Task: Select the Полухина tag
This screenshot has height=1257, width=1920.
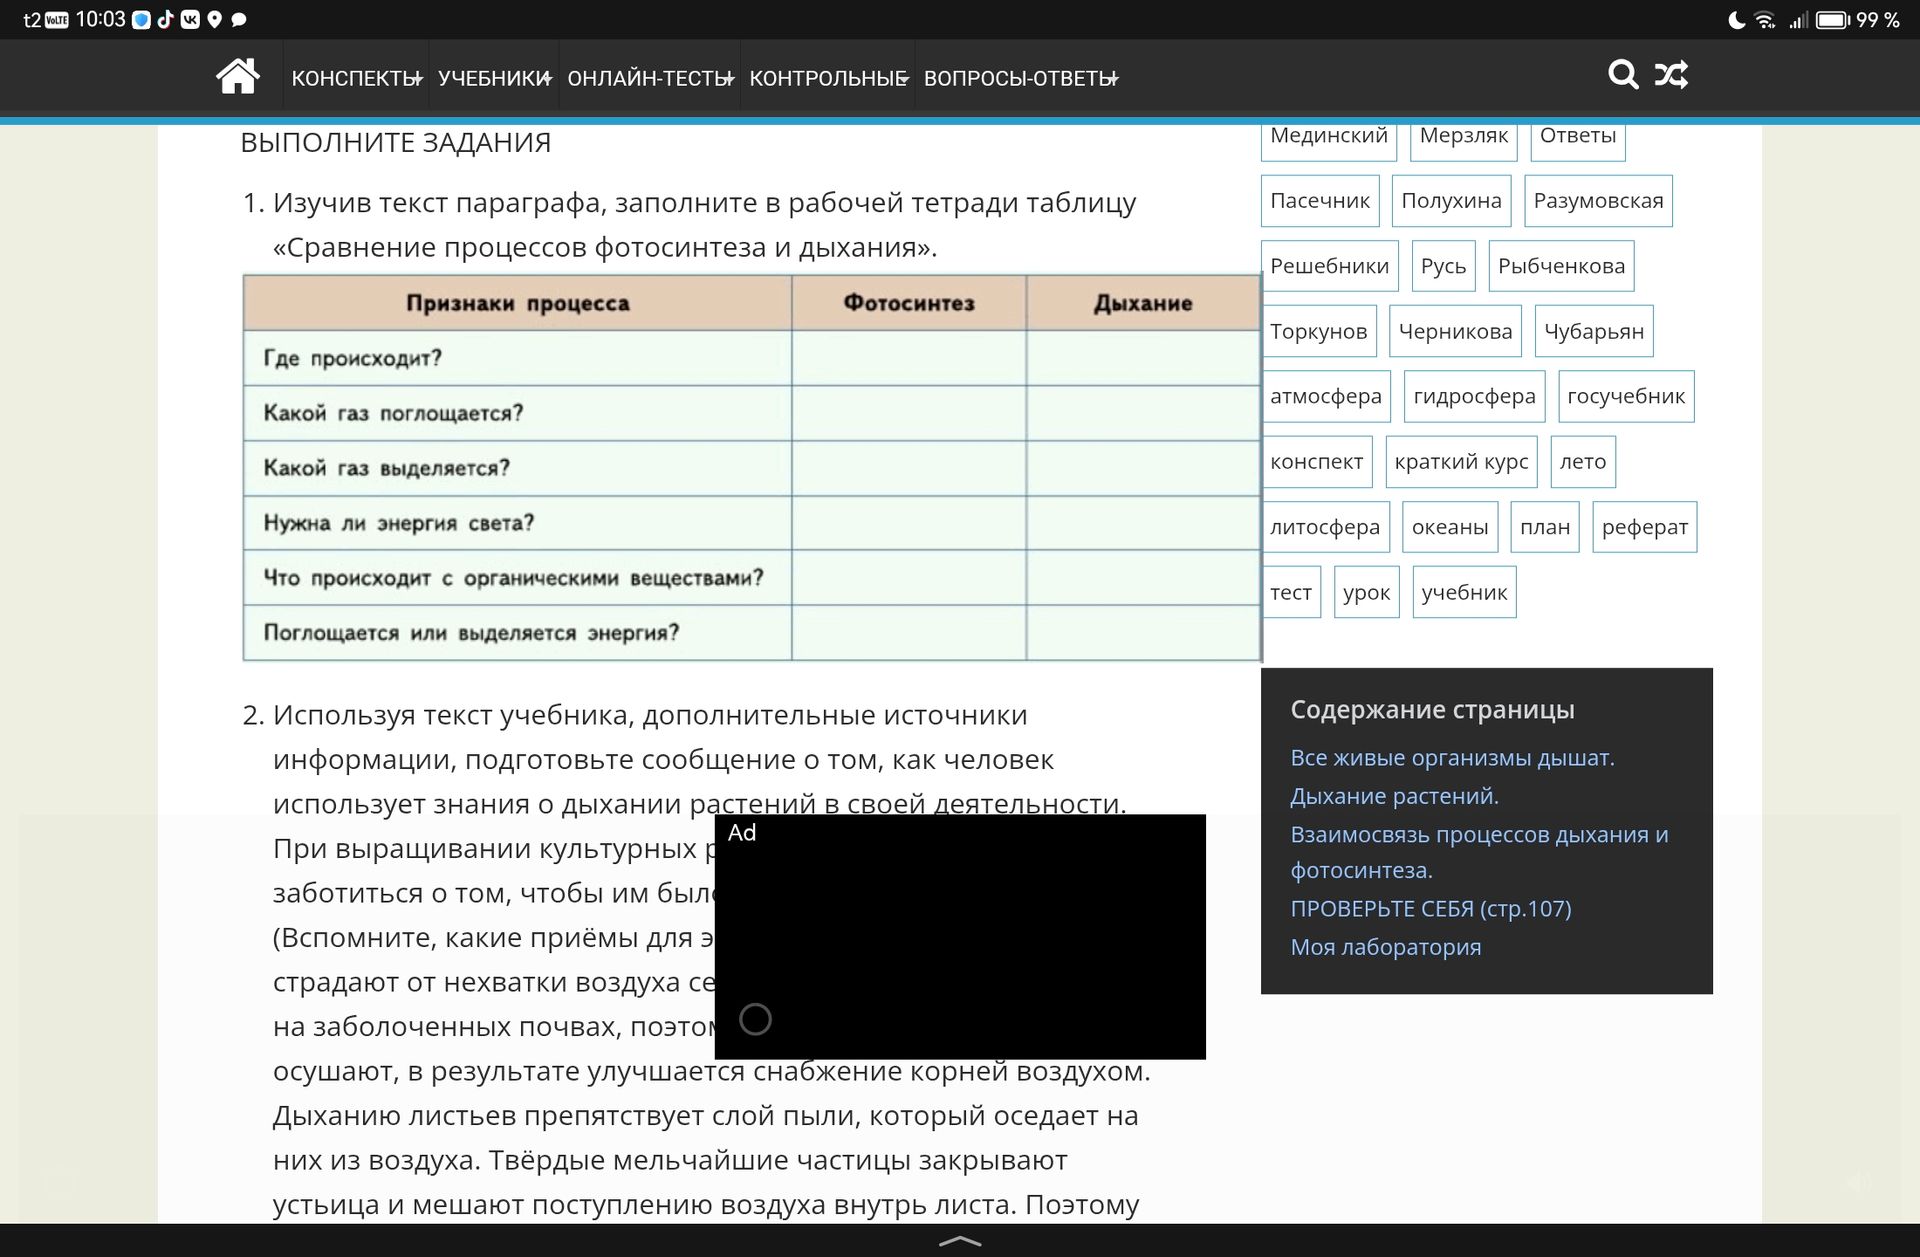Action: (x=1452, y=201)
